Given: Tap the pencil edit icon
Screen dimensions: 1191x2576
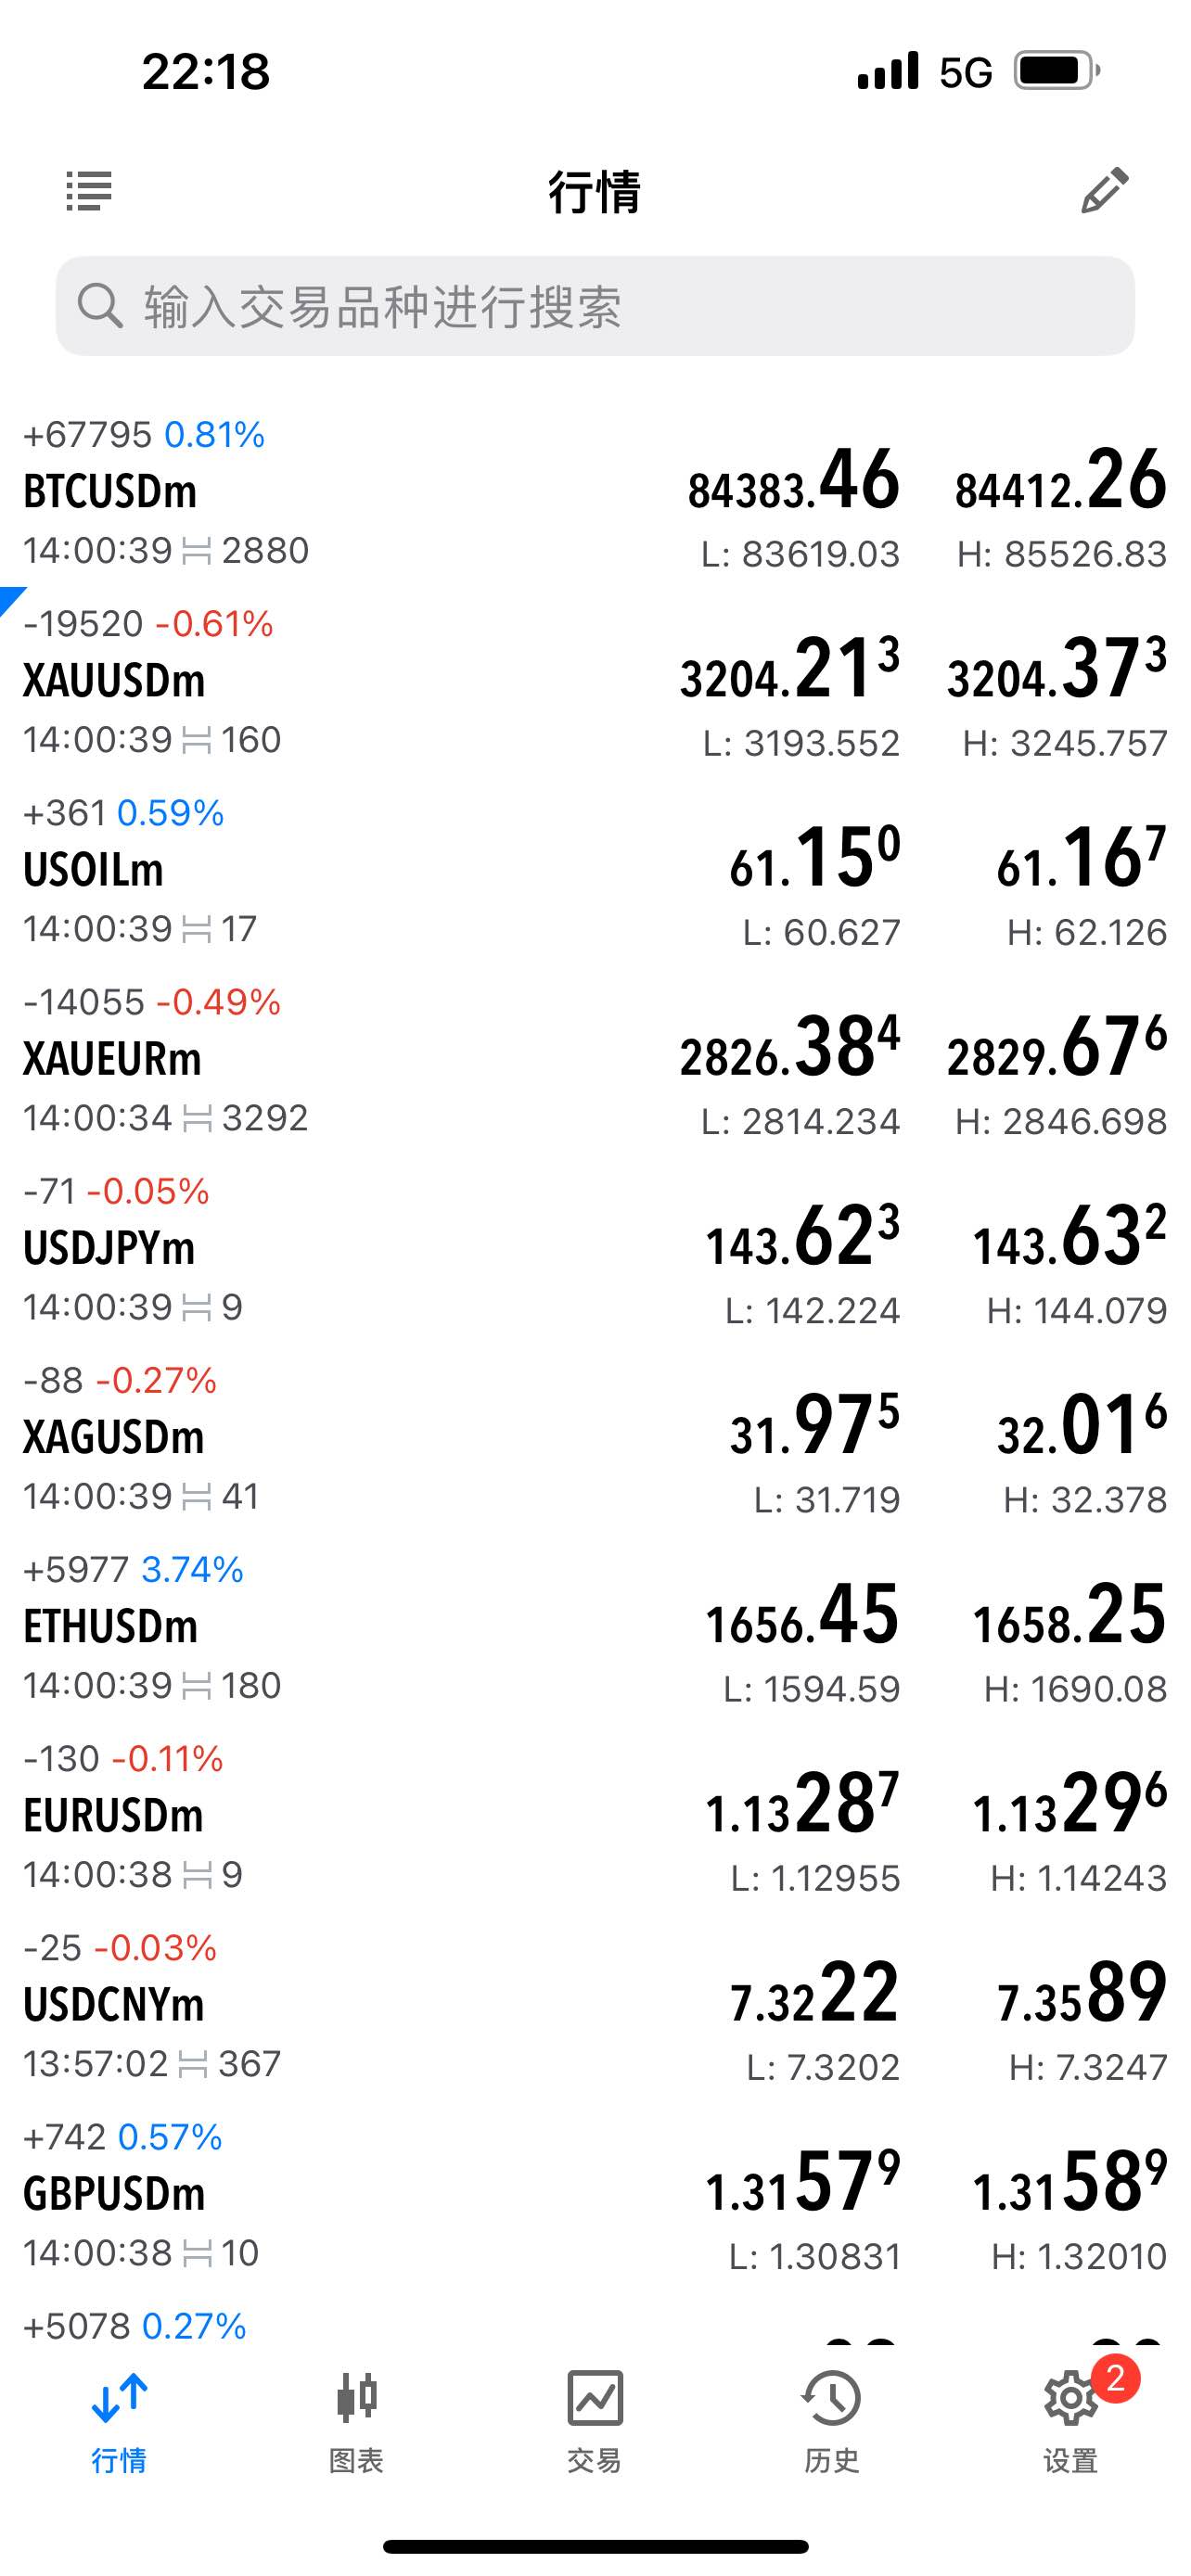Looking at the screenshot, I should point(1104,190).
